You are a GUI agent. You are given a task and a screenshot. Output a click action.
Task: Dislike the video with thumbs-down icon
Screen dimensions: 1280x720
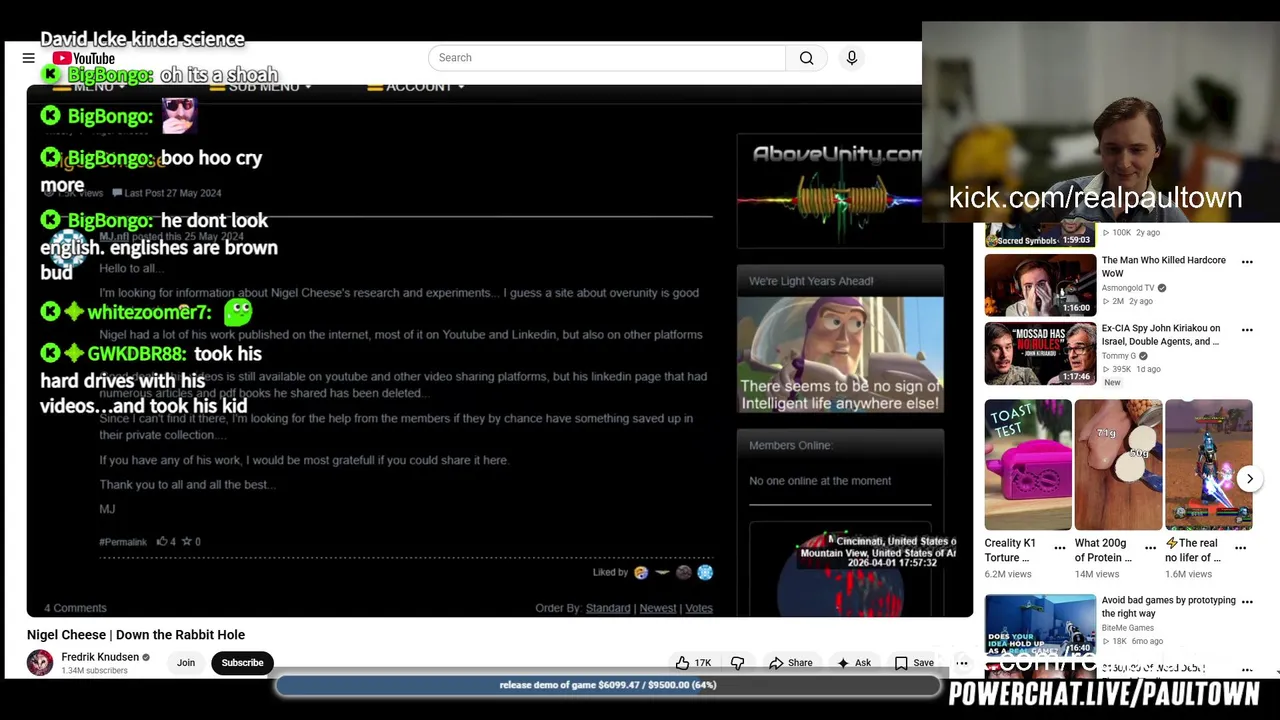click(738, 663)
